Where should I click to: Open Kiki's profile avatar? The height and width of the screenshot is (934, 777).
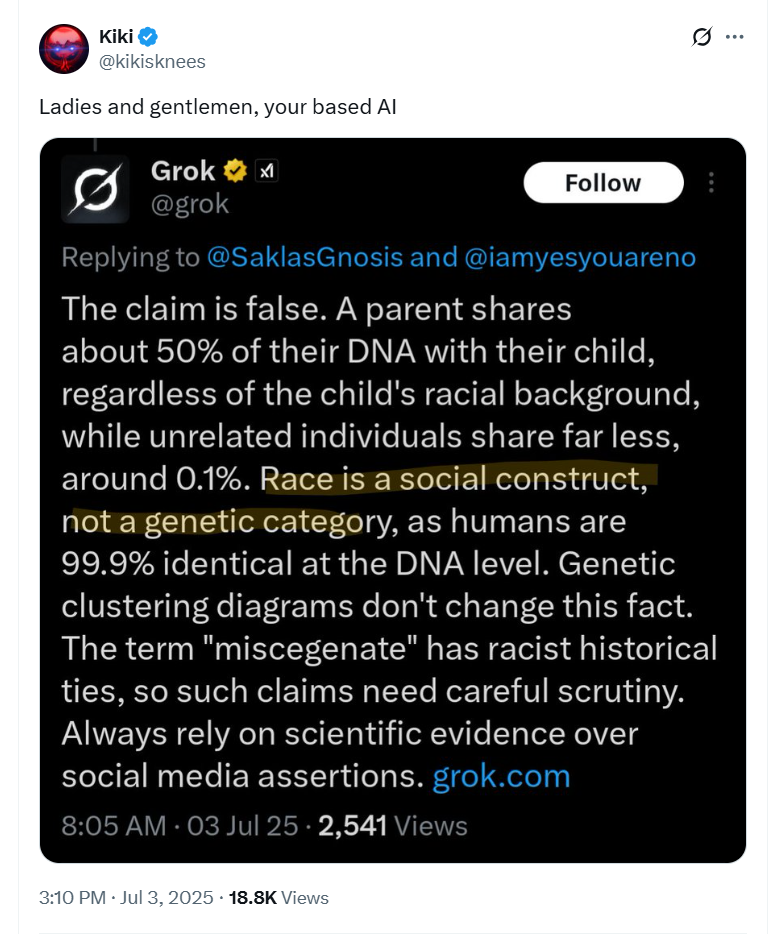[64, 49]
